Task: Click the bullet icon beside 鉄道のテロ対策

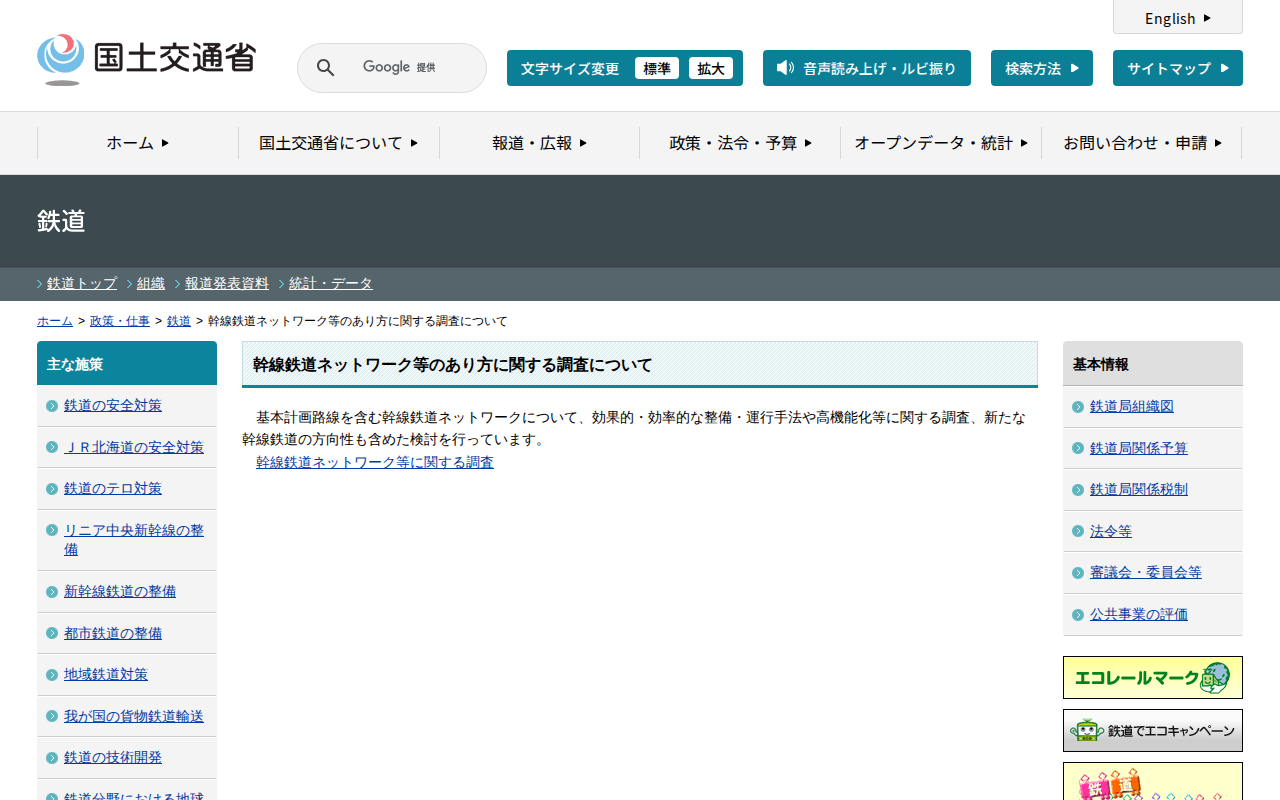Action: pos(52,489)
